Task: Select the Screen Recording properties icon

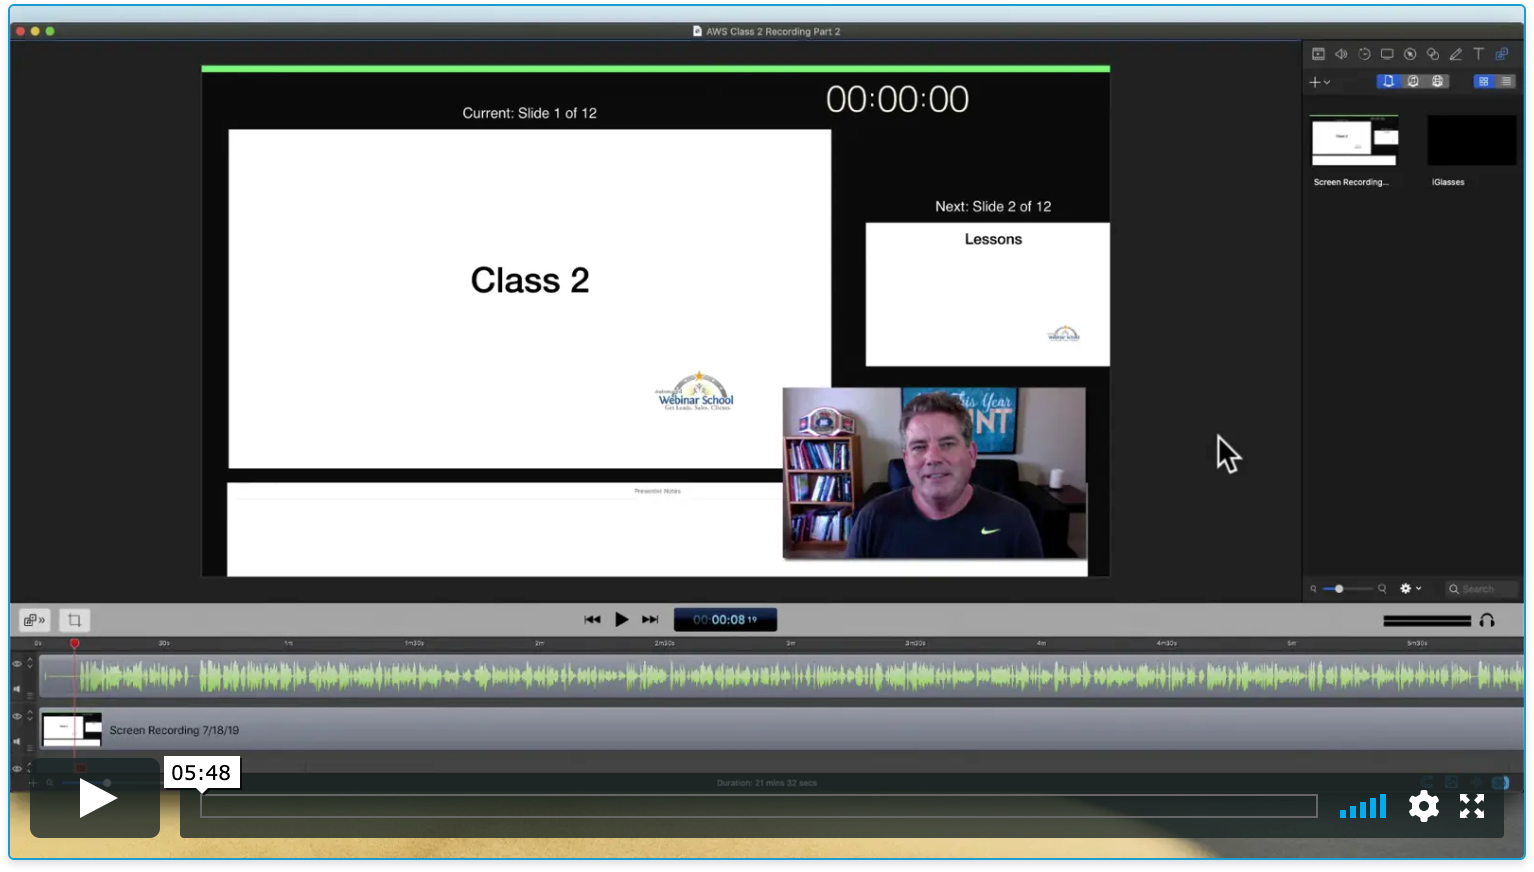Action: point(1387,54)
